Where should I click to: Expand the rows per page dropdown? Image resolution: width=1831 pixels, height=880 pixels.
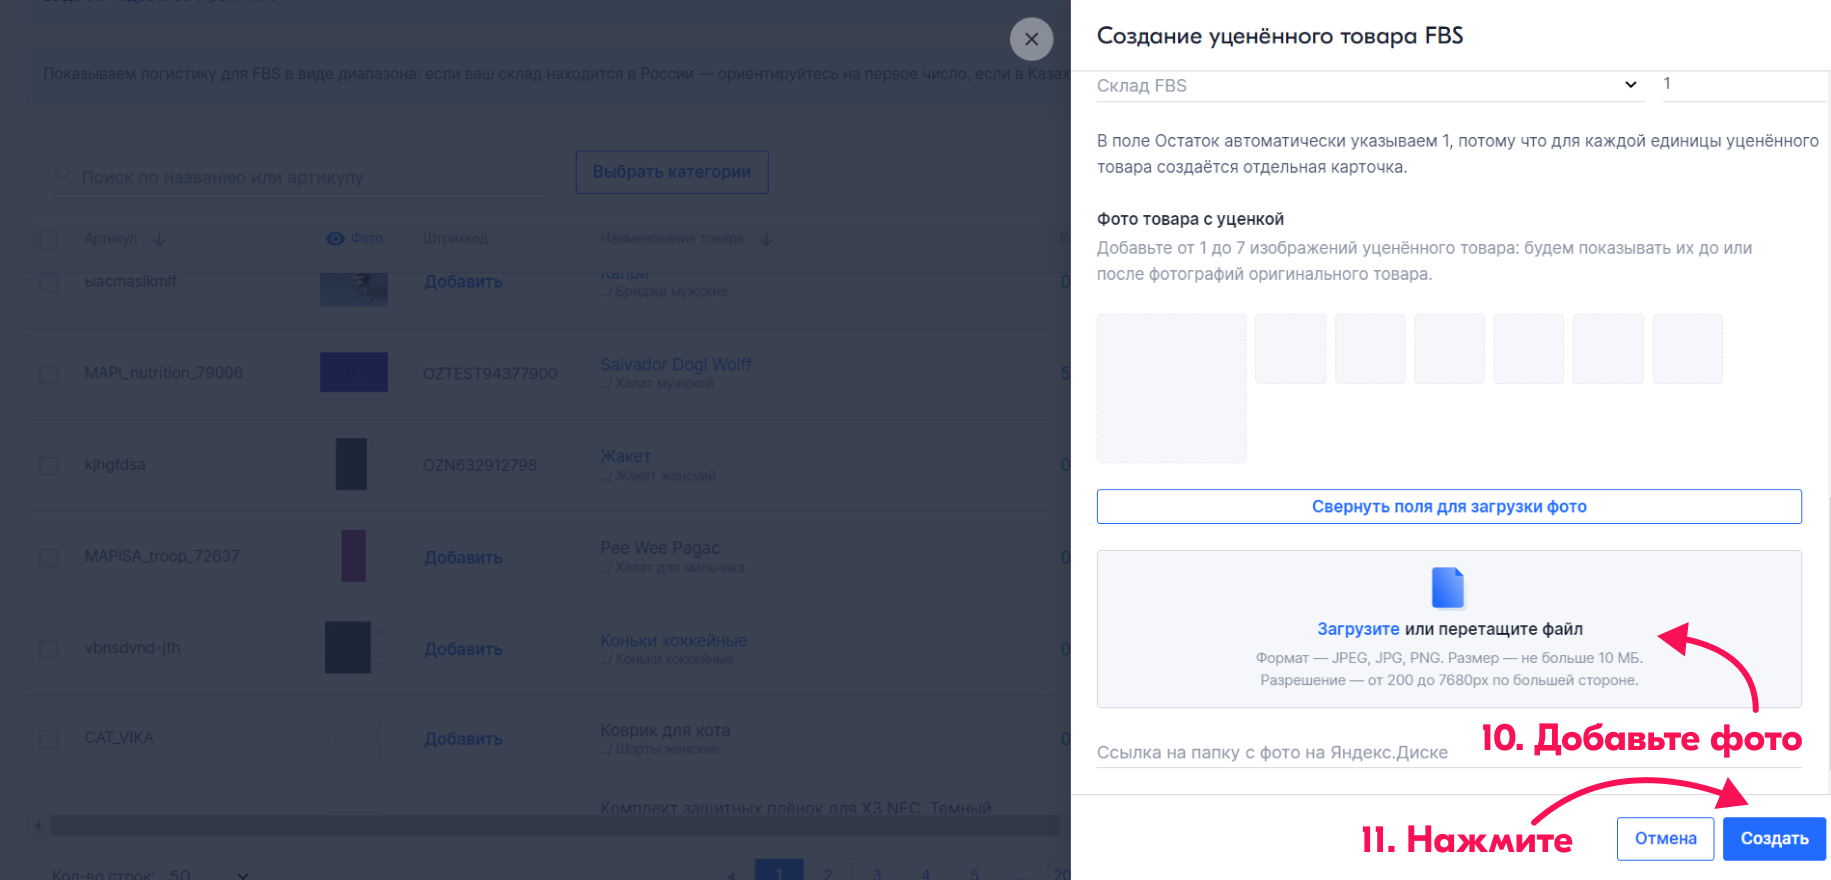[242, 874]
